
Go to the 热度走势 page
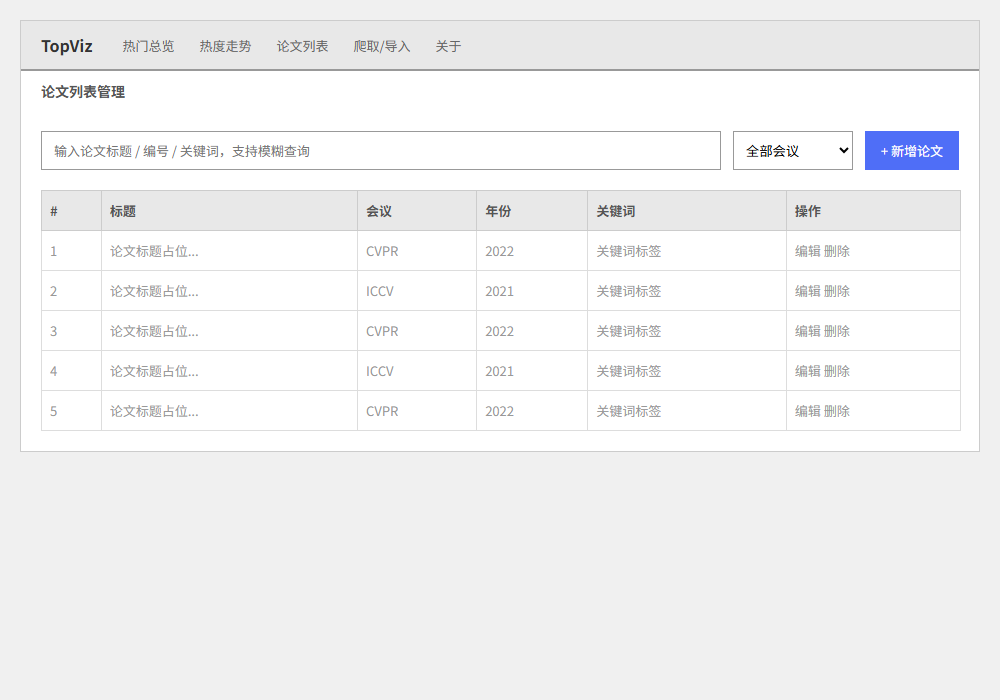point(225,47)
